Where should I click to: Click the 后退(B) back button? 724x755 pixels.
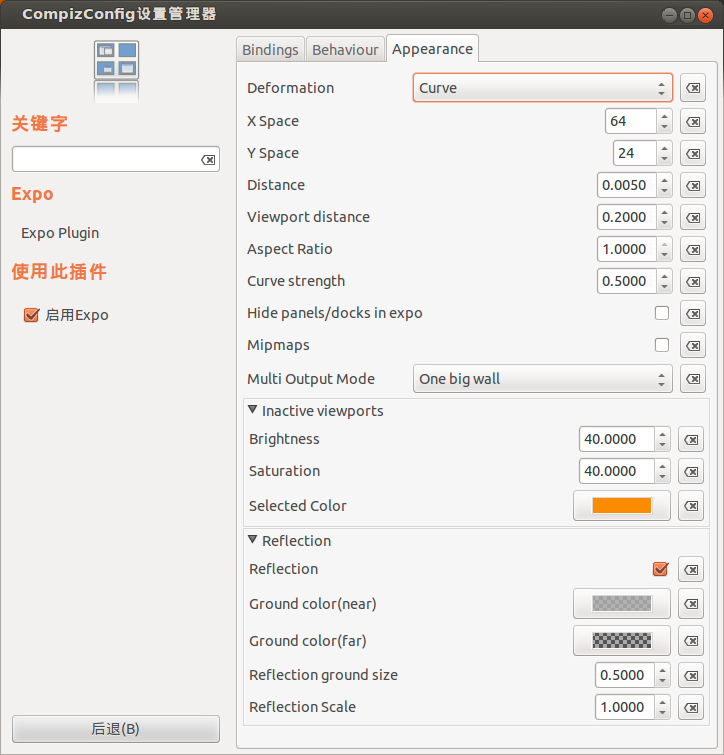(x=116, y=729)
